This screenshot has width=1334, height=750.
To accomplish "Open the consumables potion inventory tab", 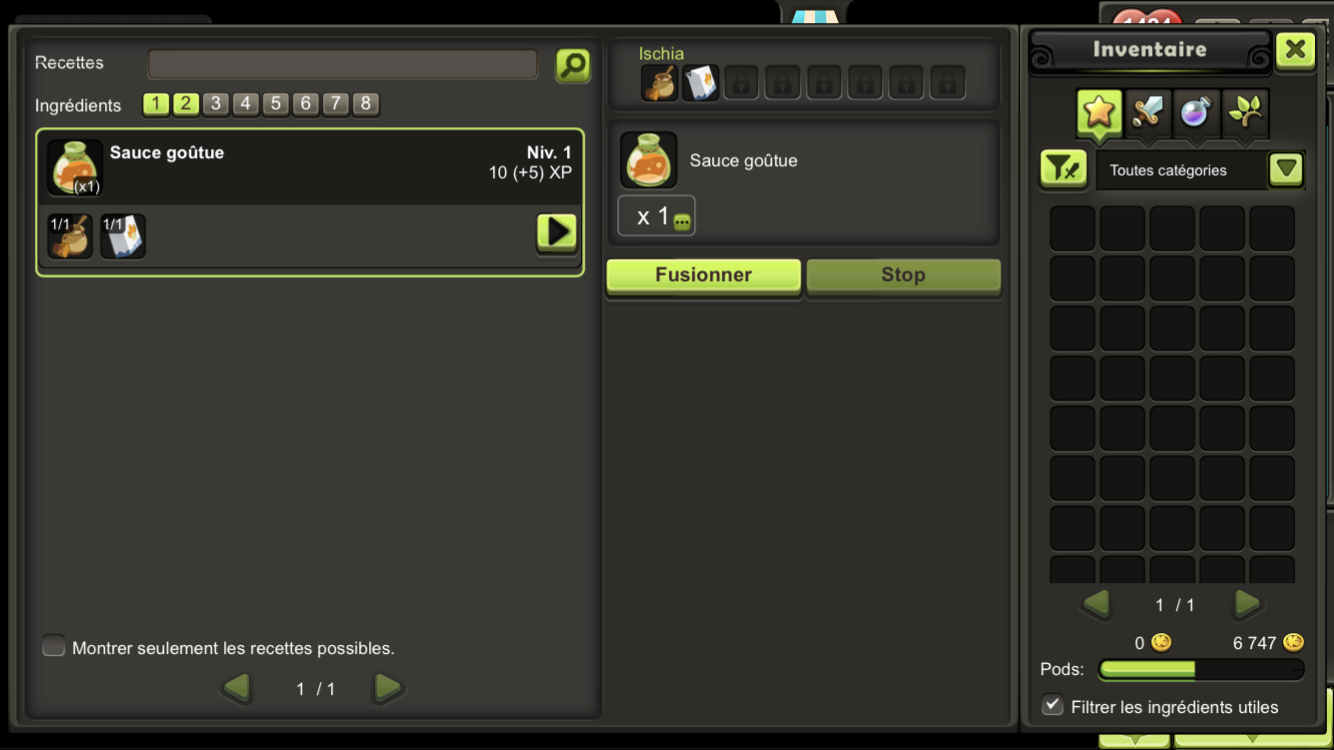I will pos(1196,113).
